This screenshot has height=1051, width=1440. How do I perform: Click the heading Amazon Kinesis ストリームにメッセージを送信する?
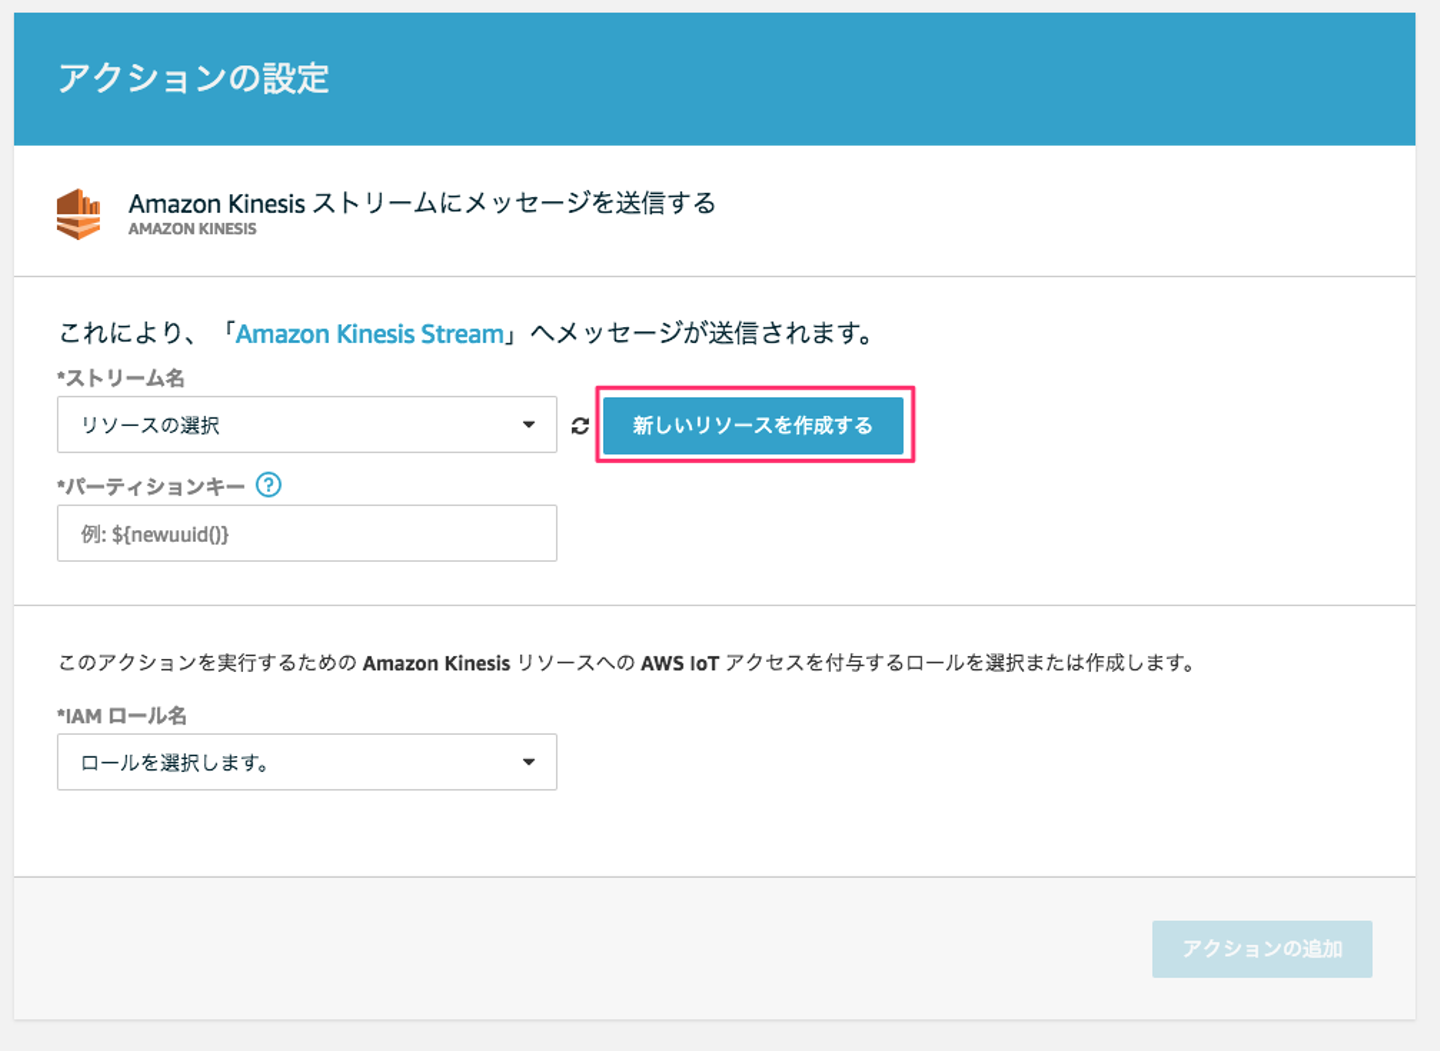click(x=422, y=203)
